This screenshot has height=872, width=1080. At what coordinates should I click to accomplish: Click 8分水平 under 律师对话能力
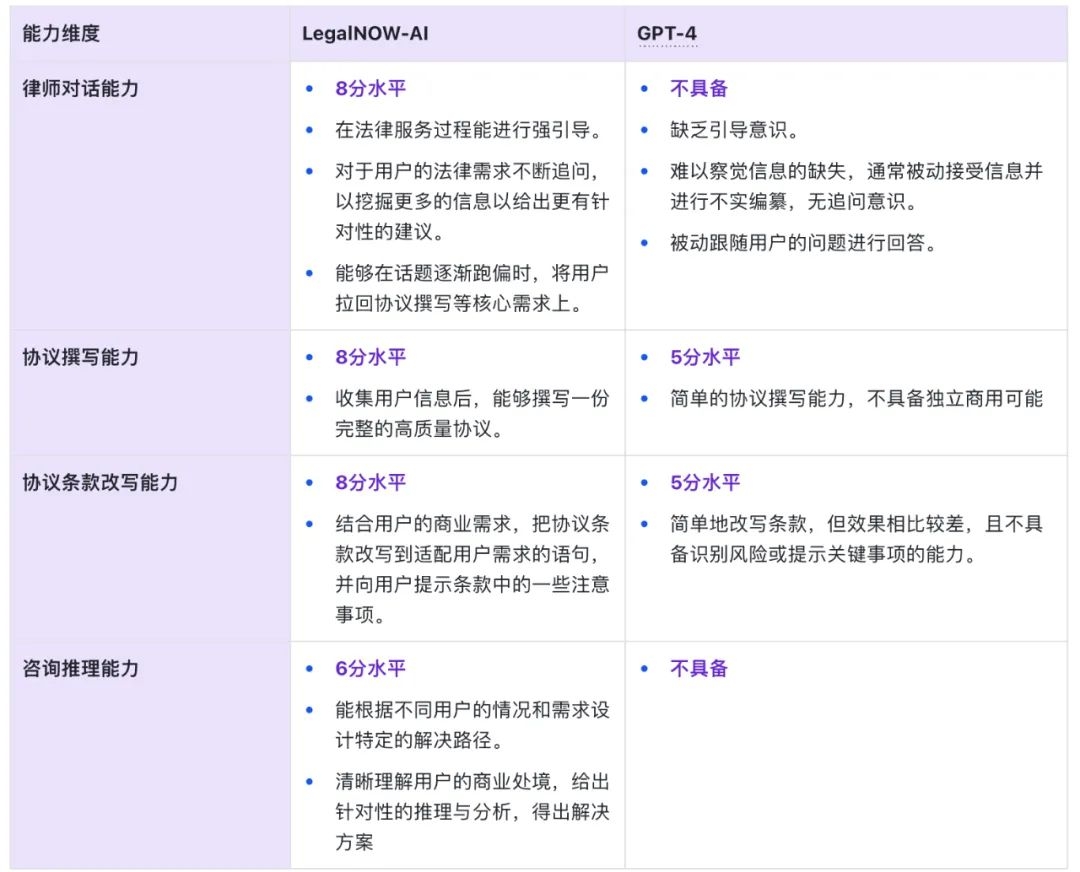tap(371, 88)
